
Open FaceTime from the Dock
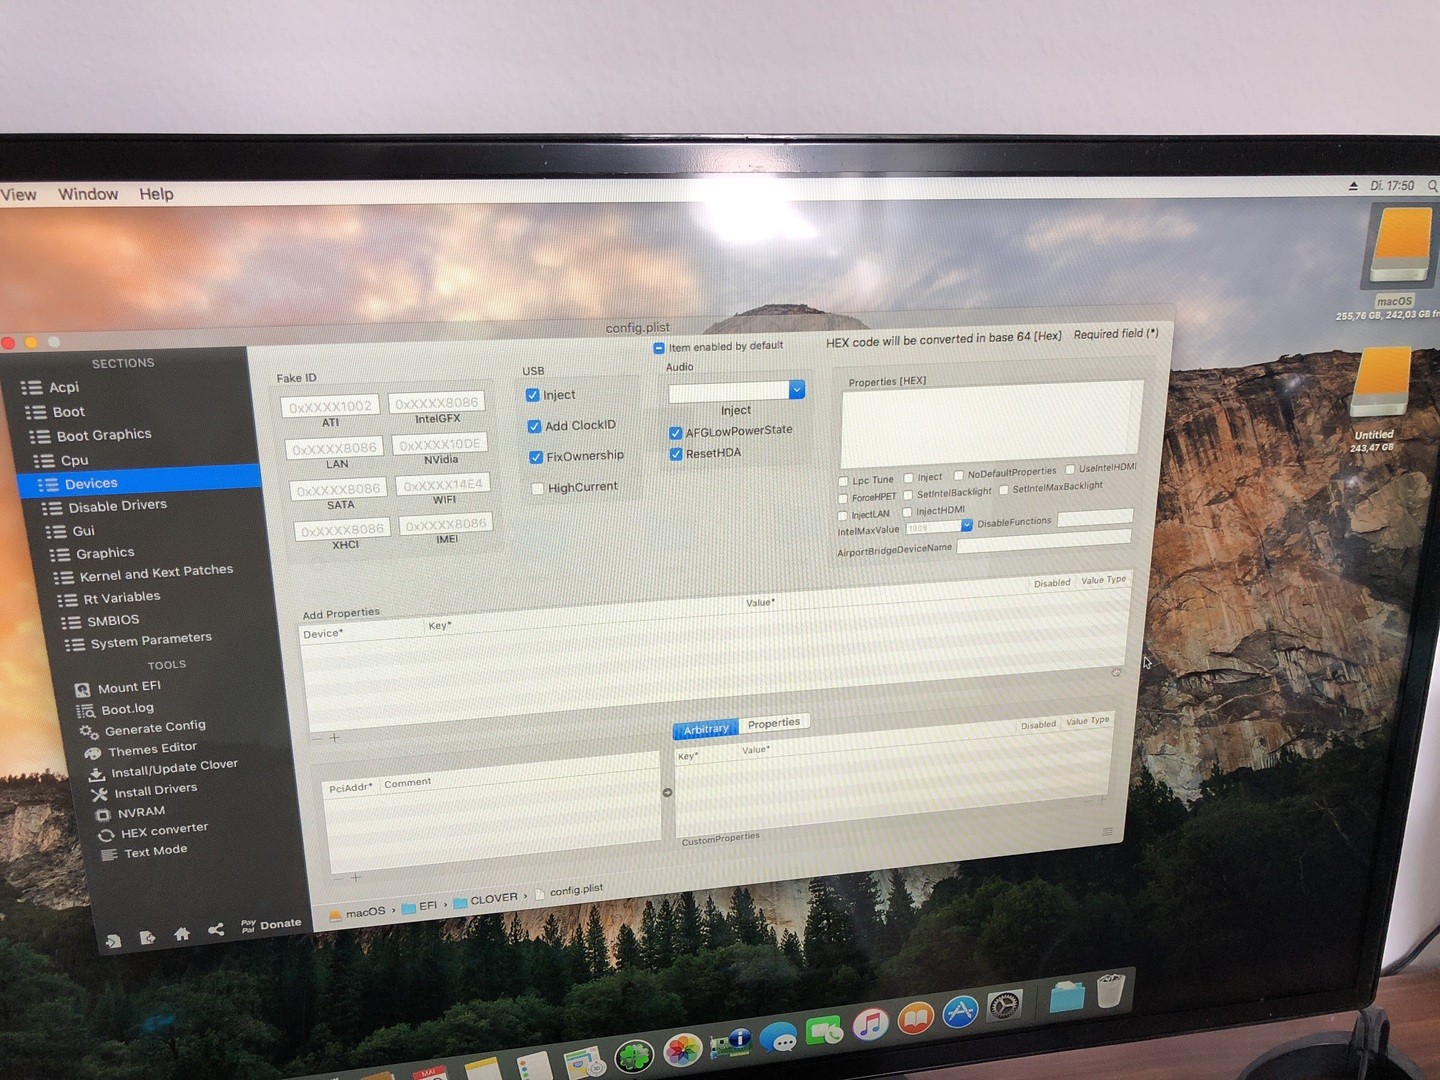pyautogui.click(x=825, y=1032)
